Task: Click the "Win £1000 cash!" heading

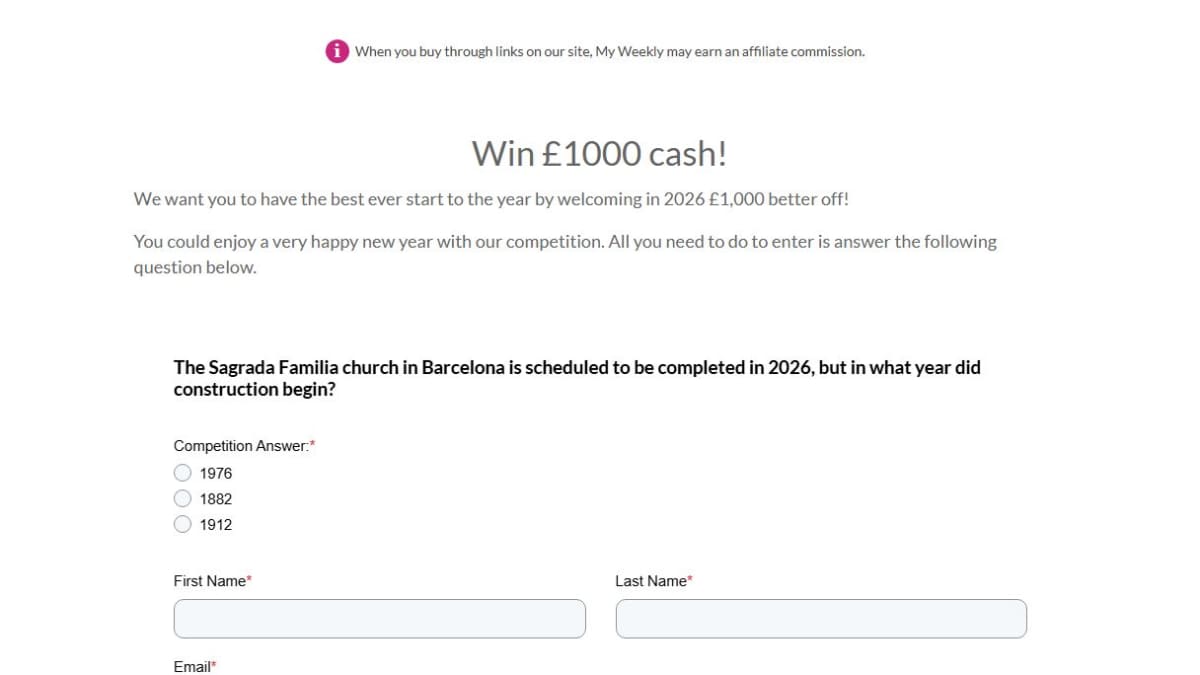Action: tap(599, 154)
